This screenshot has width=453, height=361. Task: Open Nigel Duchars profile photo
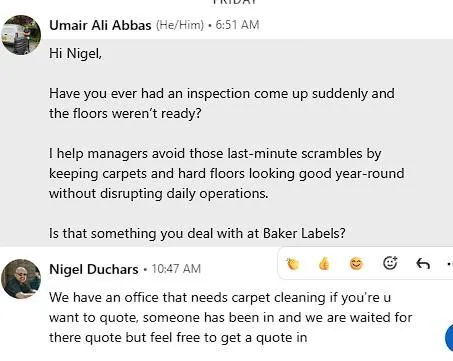pos(21,279)
